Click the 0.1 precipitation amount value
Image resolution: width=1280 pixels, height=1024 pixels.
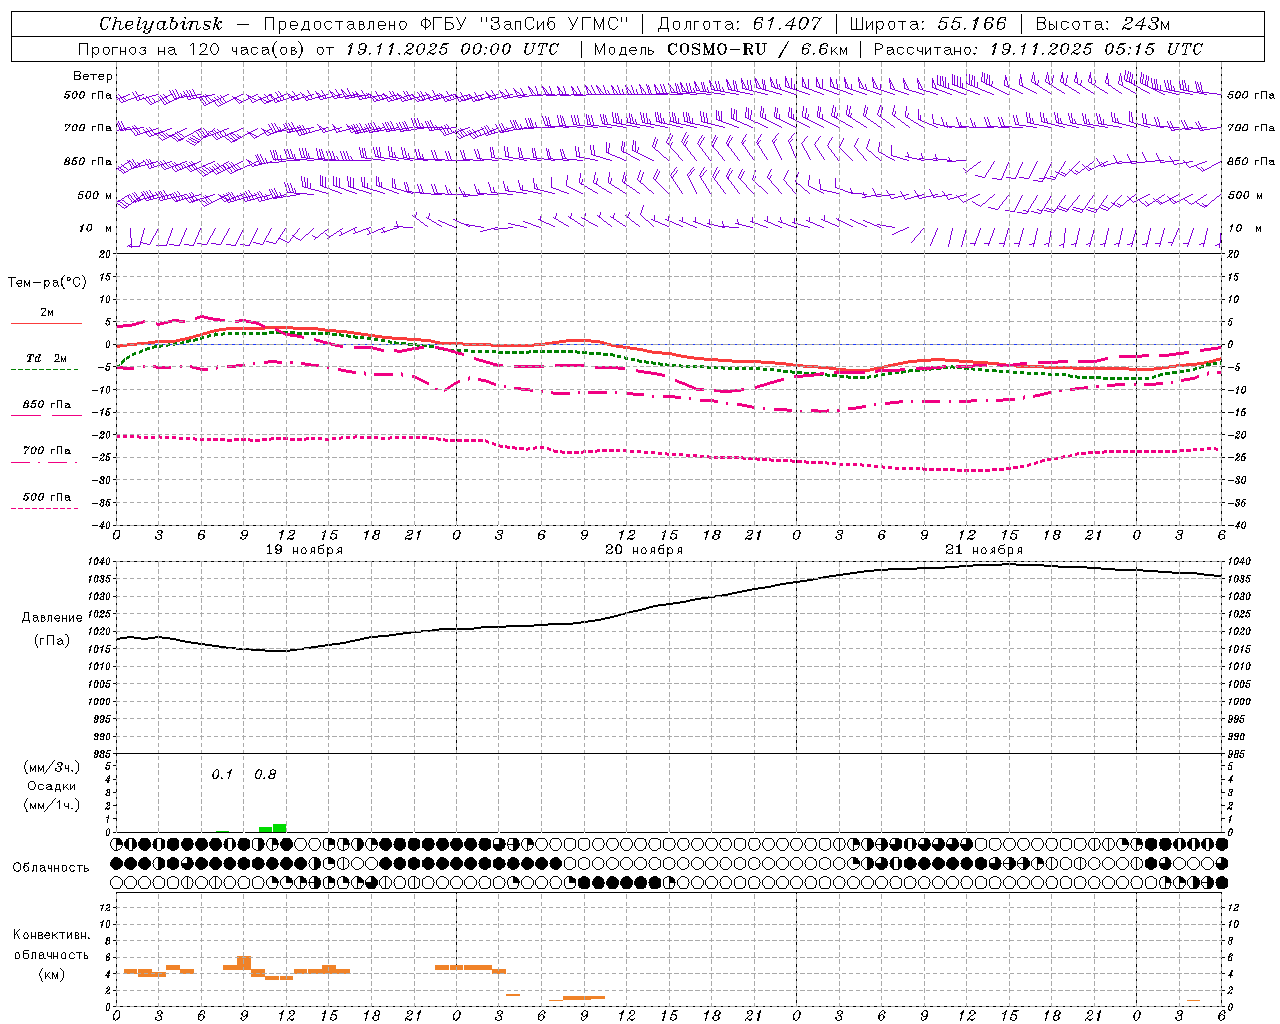(222, 774)
